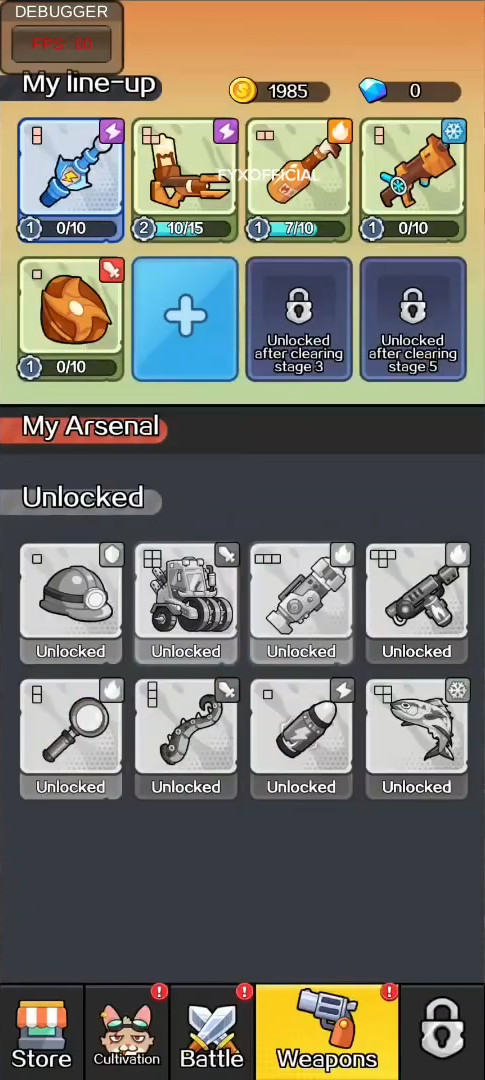
Task: Choose the molotov bottle fire weapon
Action: [300, 180]
